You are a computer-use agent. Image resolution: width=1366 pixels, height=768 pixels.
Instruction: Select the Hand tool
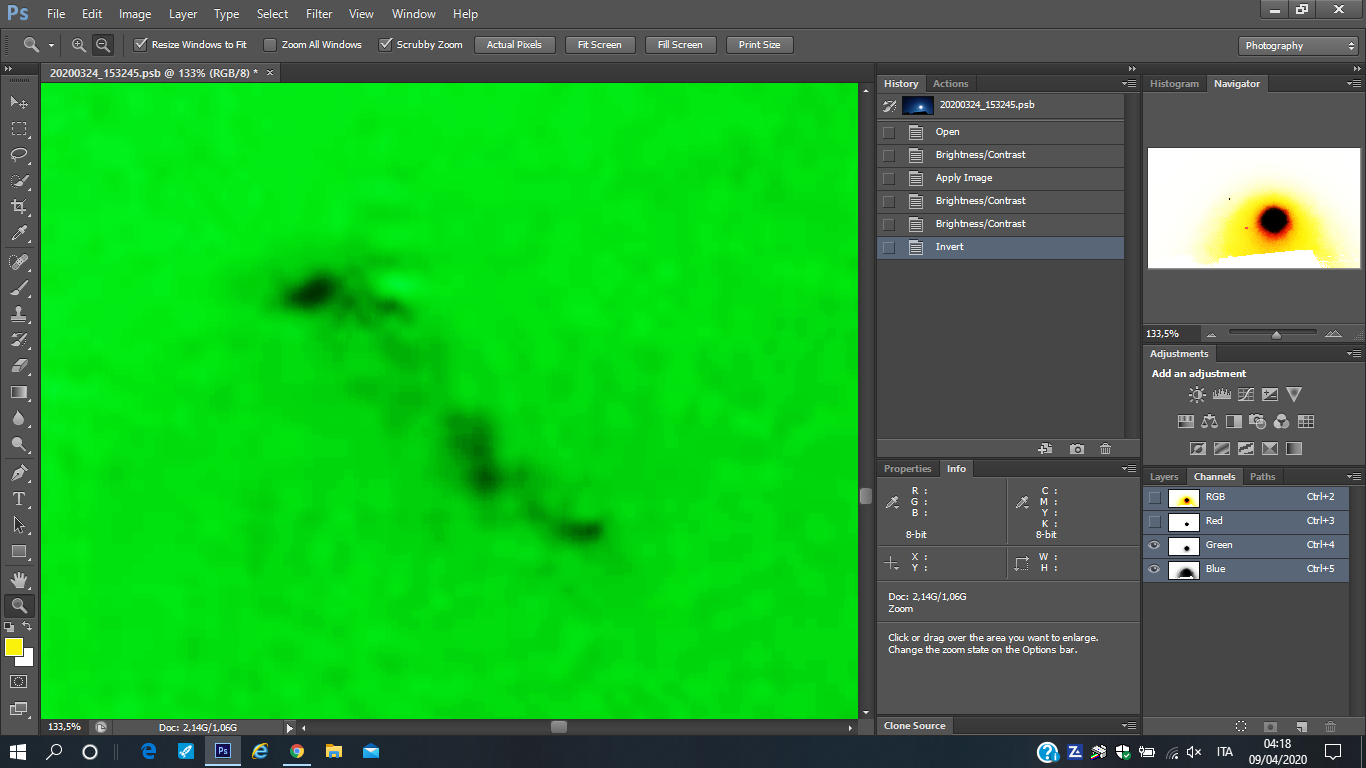click(18, 579)
